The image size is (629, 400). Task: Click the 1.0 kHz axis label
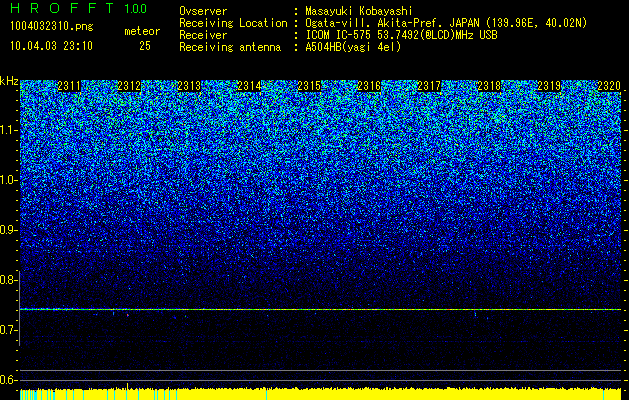pos(8,180)
